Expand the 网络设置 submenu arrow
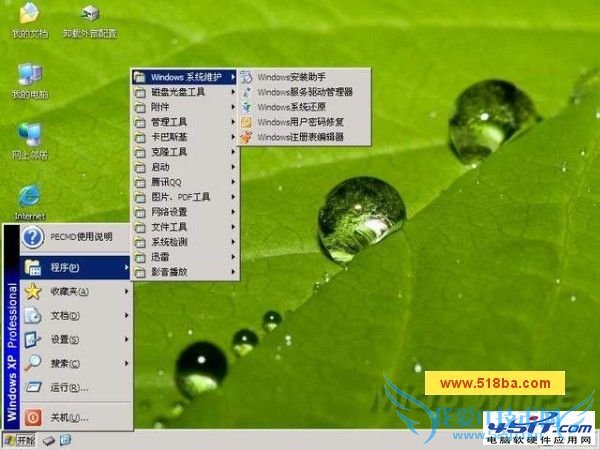 [x=233, y=212]
